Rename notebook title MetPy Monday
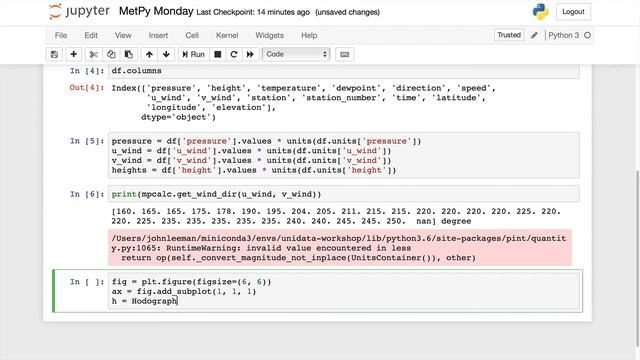This screenshot has width=640, height=360. 156,11
